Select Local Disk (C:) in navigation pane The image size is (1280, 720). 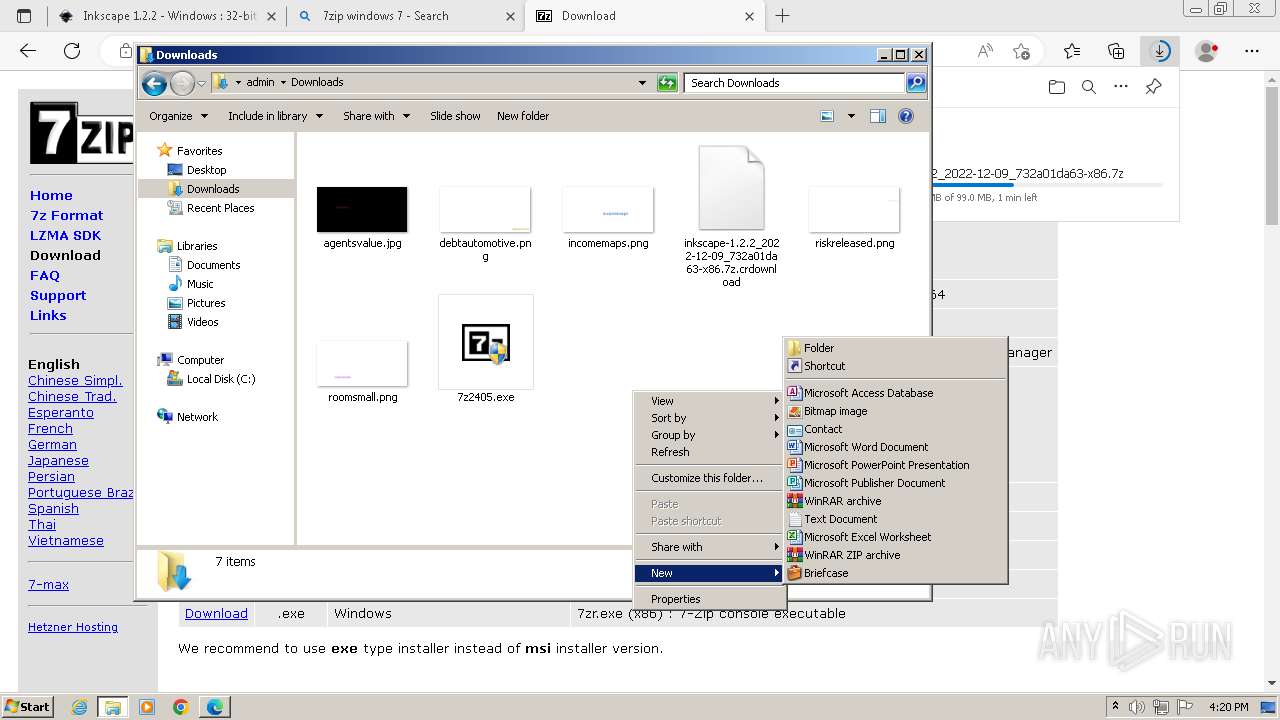click(x=221, y=379)
